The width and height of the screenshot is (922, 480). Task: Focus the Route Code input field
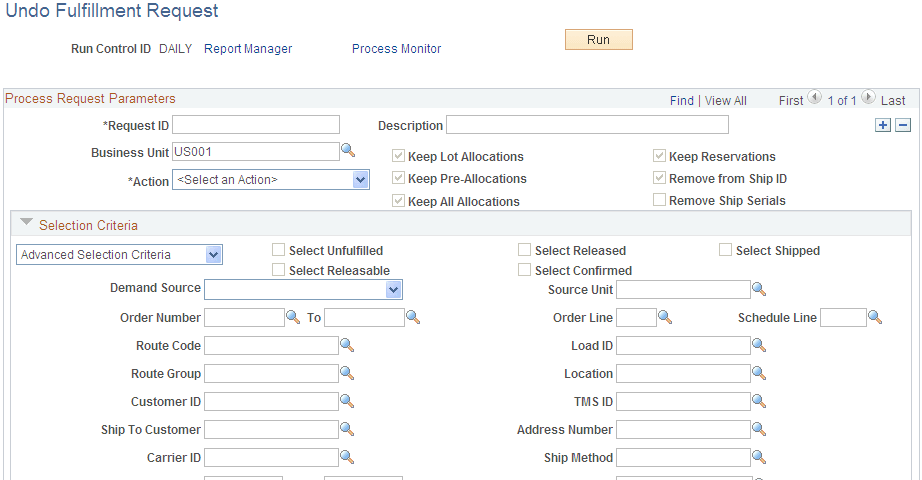pos(272,346)
